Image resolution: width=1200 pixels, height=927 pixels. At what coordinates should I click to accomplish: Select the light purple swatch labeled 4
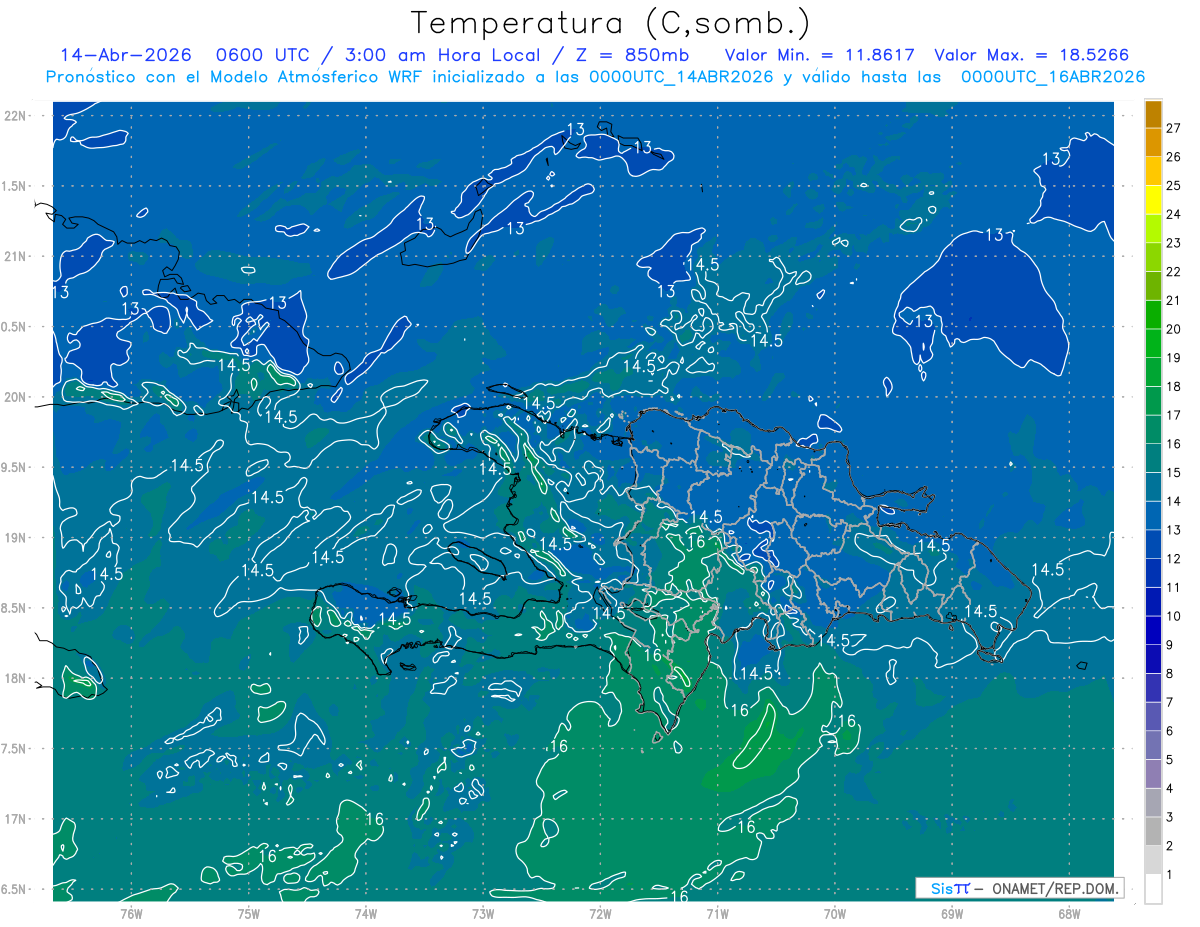pyautogui.click(x=1153, y=775)
